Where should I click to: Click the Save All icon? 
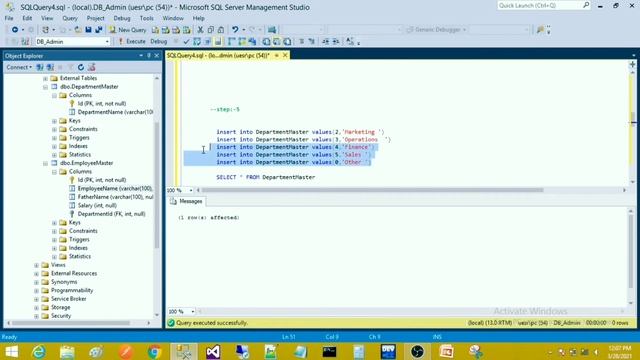coord(98,30)
